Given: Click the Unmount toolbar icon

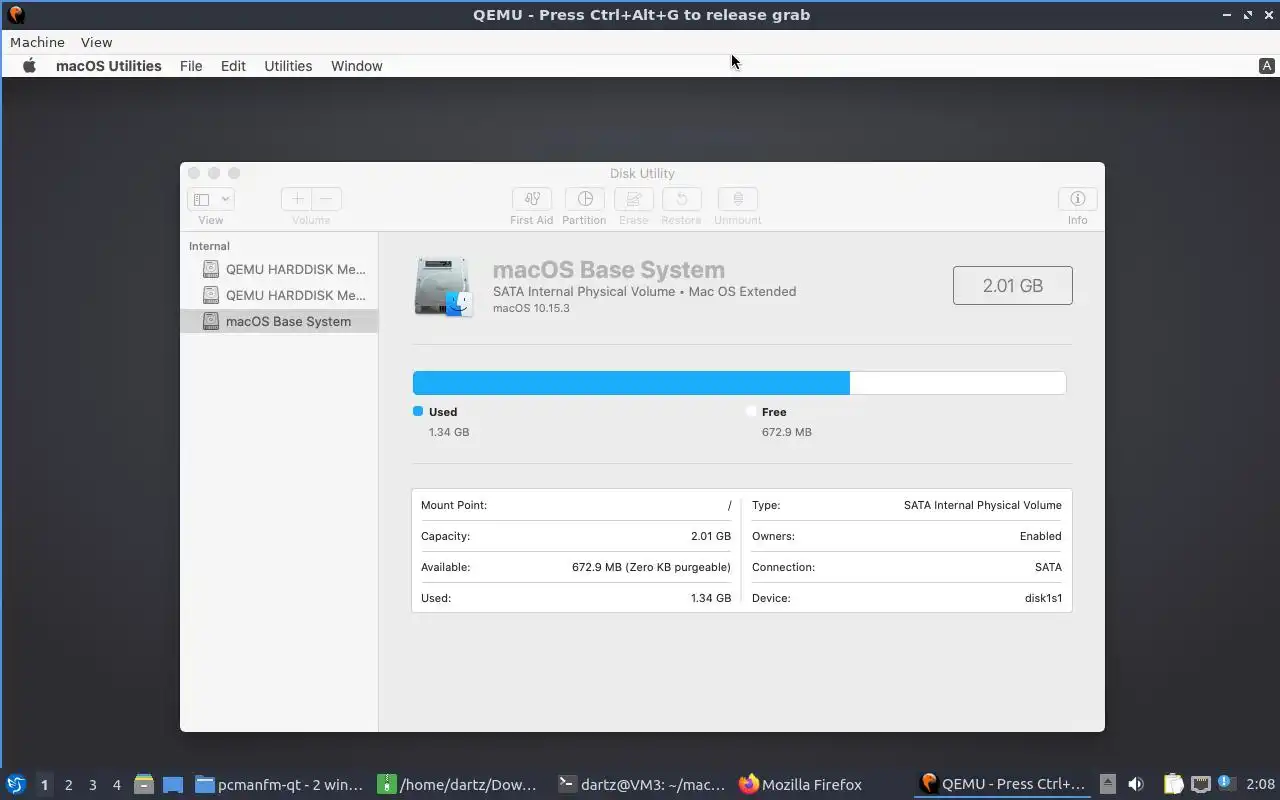Looking at the screenshot, I should click(738, 199).
